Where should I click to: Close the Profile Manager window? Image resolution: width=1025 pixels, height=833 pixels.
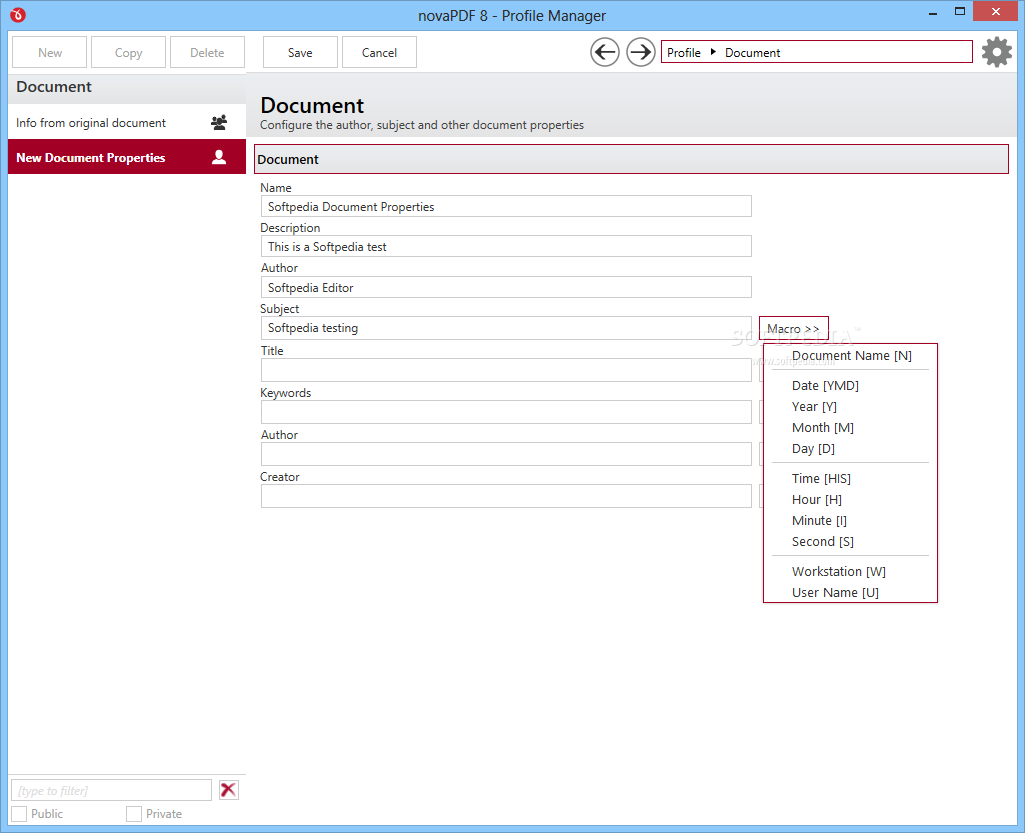(995, 11)
